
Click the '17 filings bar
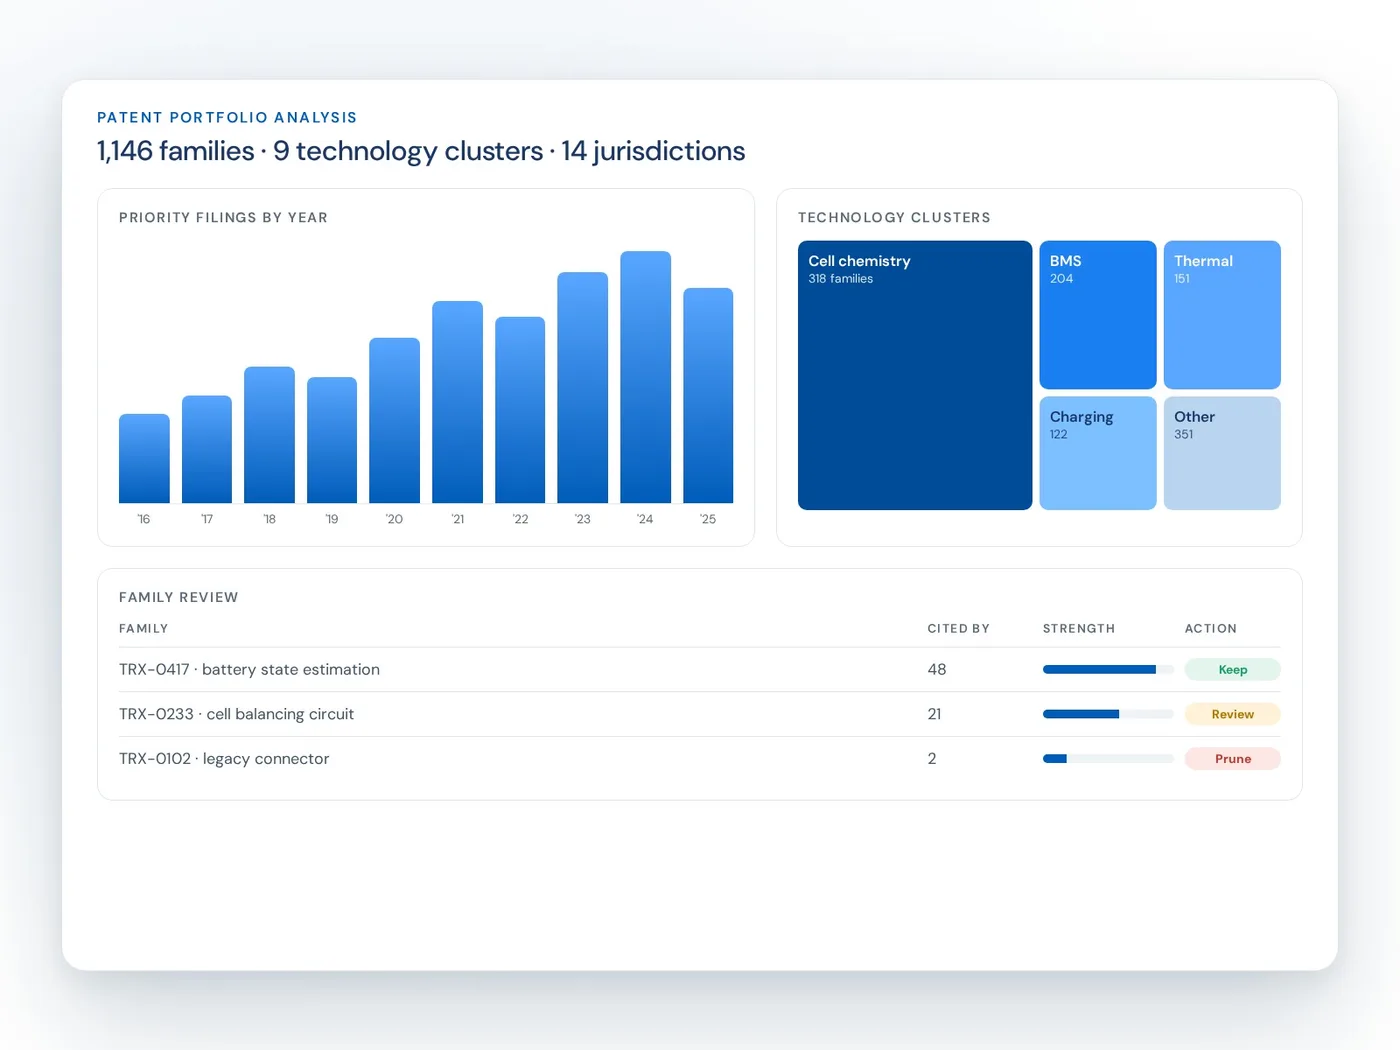(207, 450)
